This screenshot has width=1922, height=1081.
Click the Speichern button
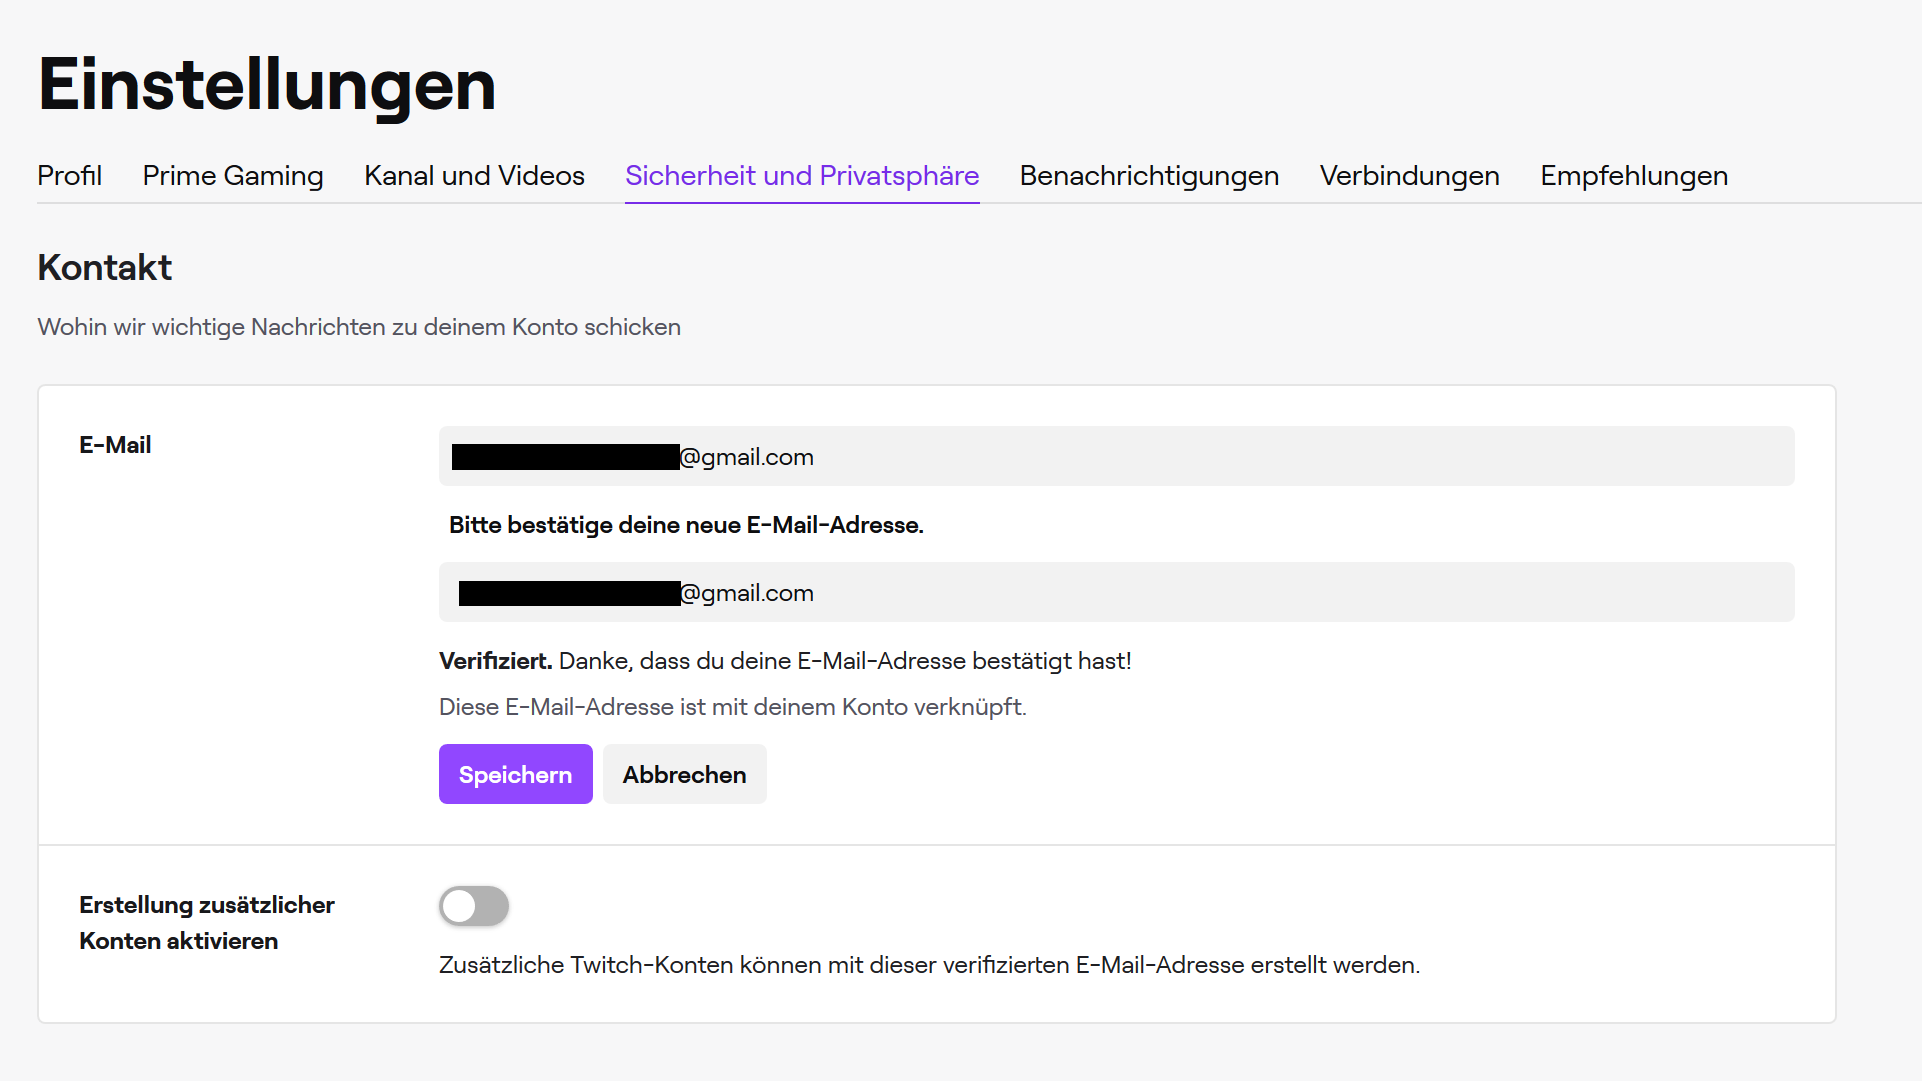tap(515, 774)
